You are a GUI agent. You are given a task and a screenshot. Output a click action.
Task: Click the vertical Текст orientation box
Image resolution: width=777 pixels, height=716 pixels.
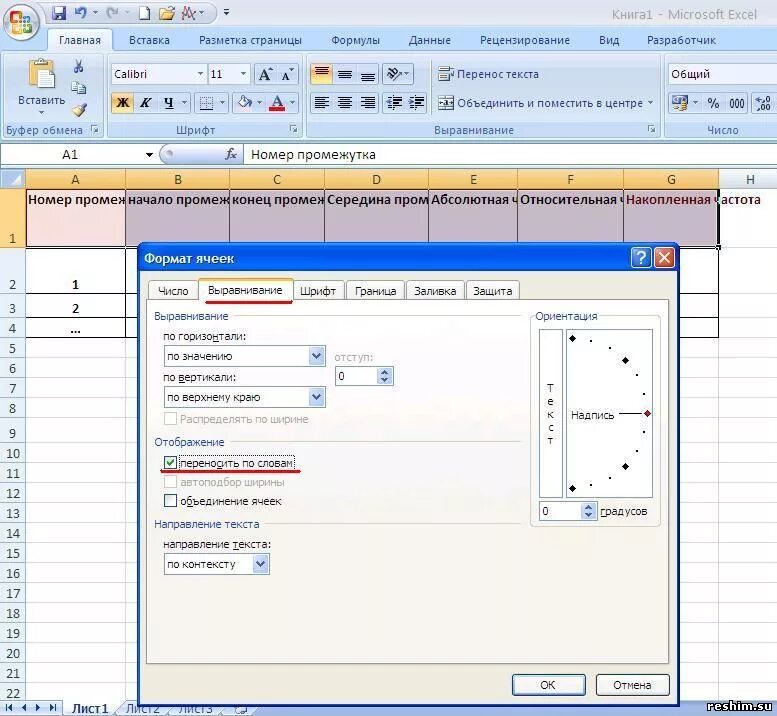[550, 413]
